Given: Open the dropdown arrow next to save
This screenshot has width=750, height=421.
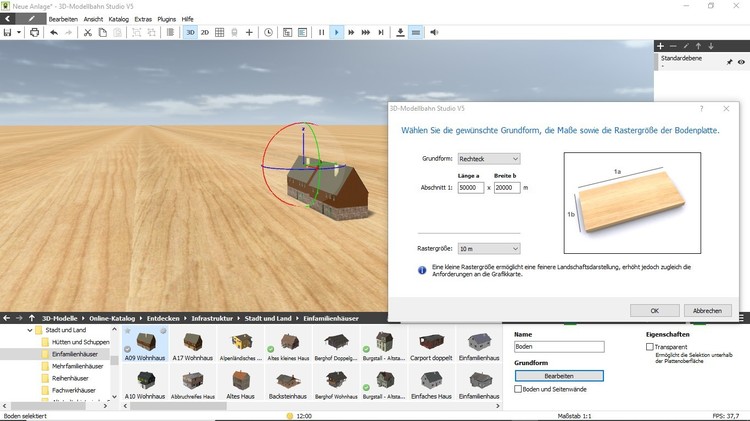Looking at the screenshot, I should point(20,32).
